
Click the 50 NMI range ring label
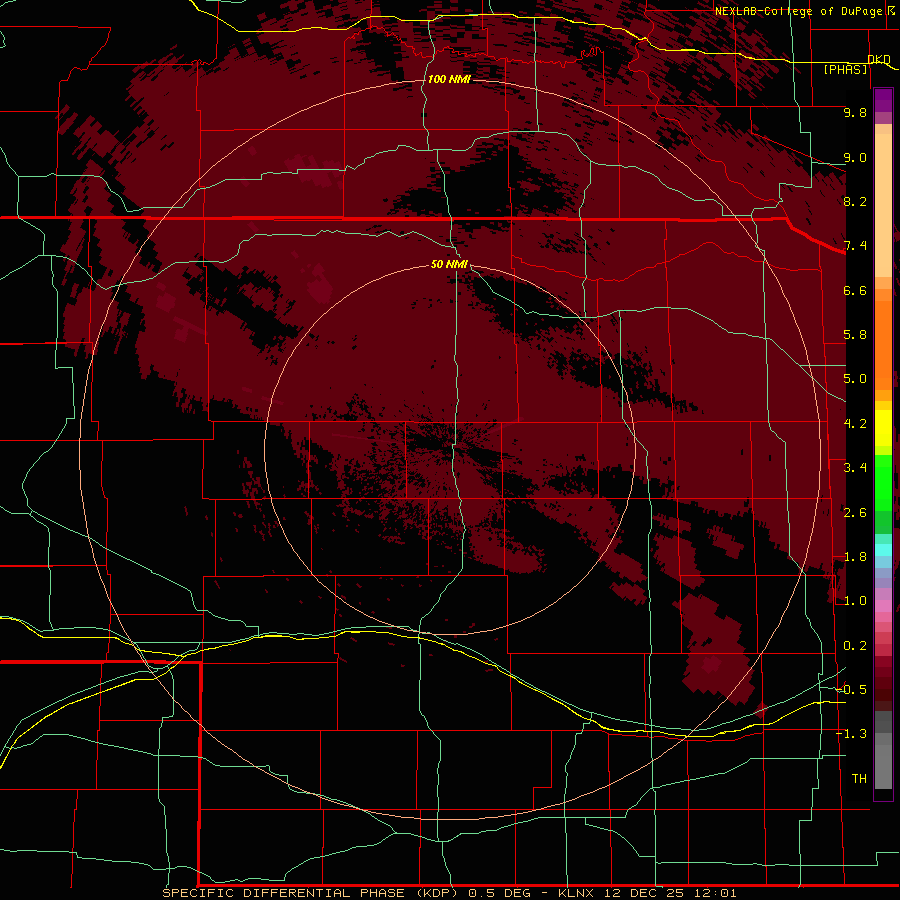(x=449, y=264)
